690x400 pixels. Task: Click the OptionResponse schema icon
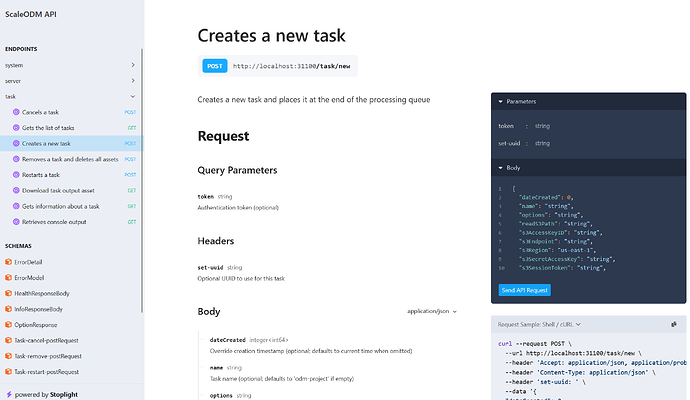coord(8,325)
